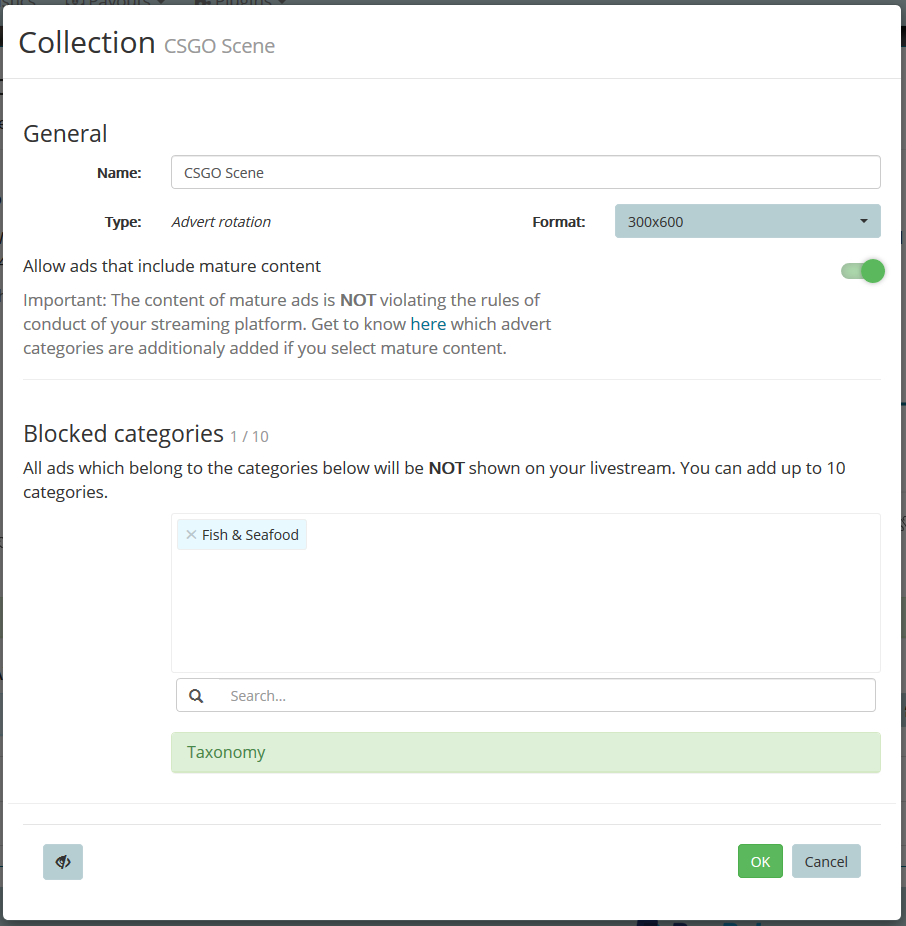
Task: Expand the Taxonomy section
Action: coord(525,752)
